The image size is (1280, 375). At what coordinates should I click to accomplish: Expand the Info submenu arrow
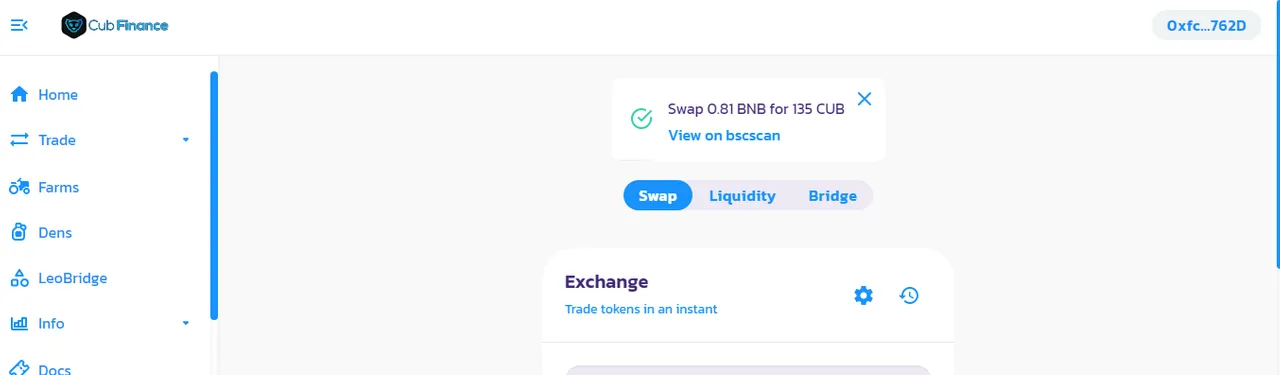coord(185,323)
